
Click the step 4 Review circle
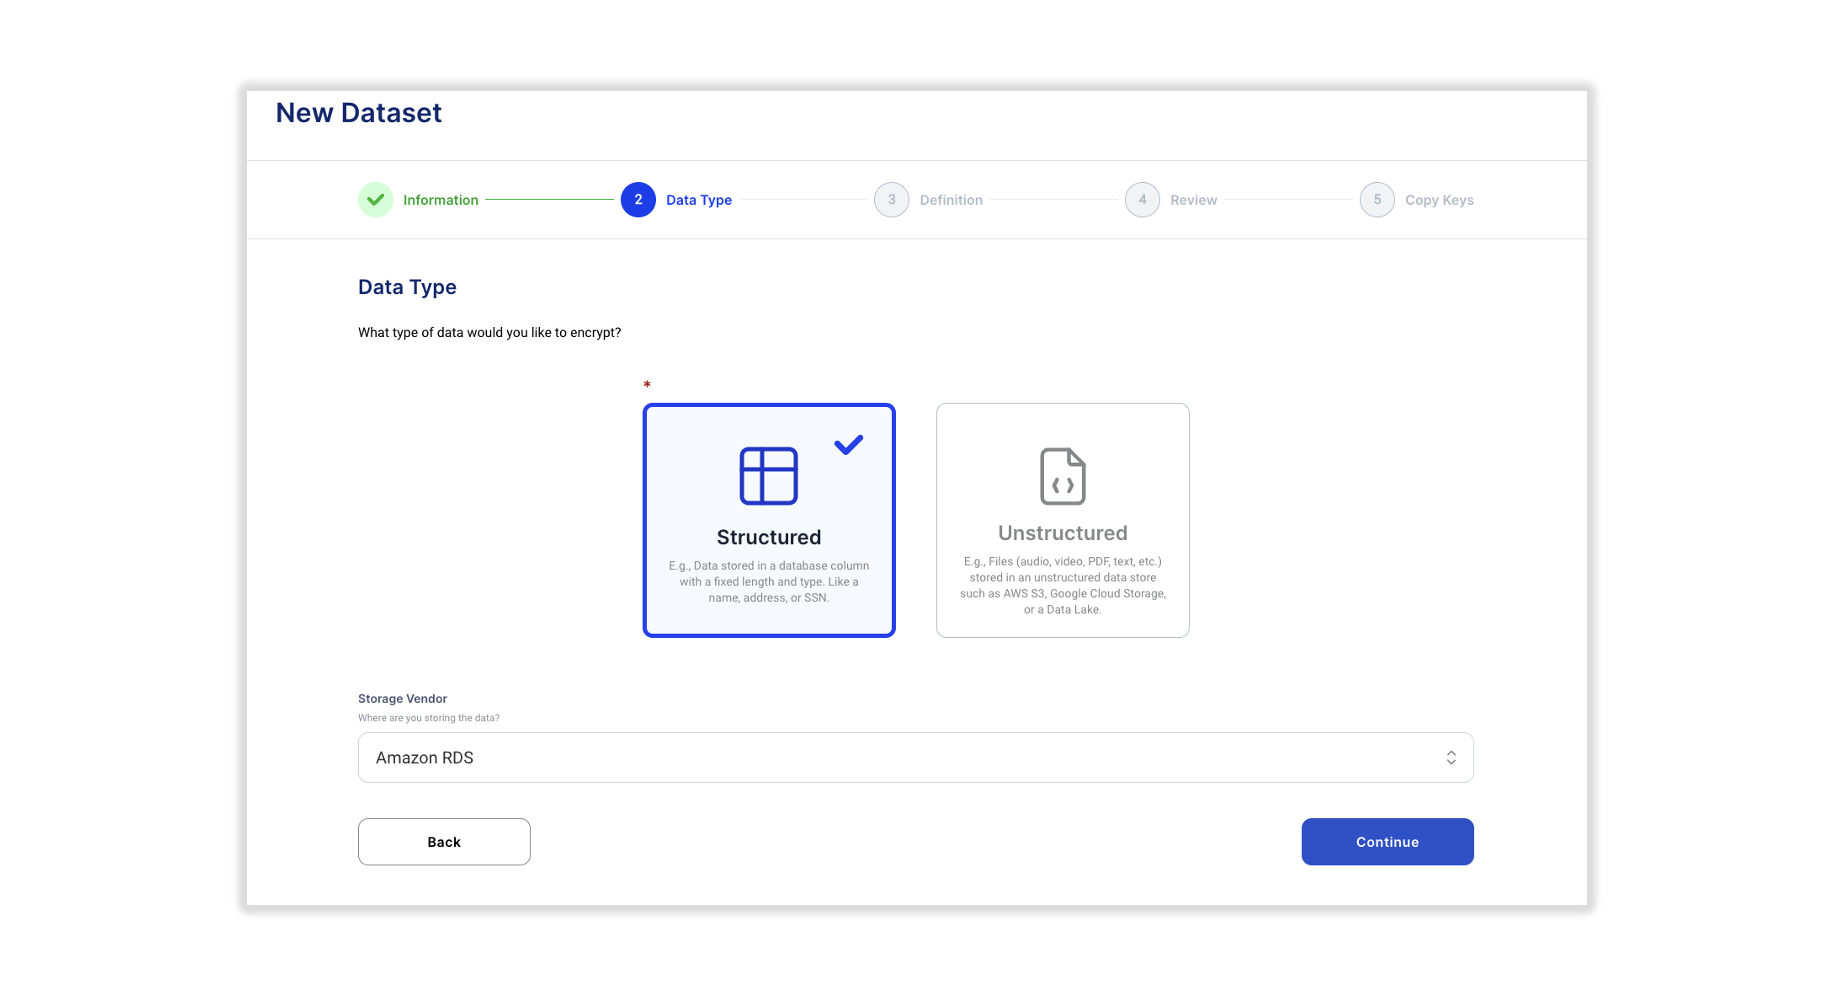(x=1142, y=200)
